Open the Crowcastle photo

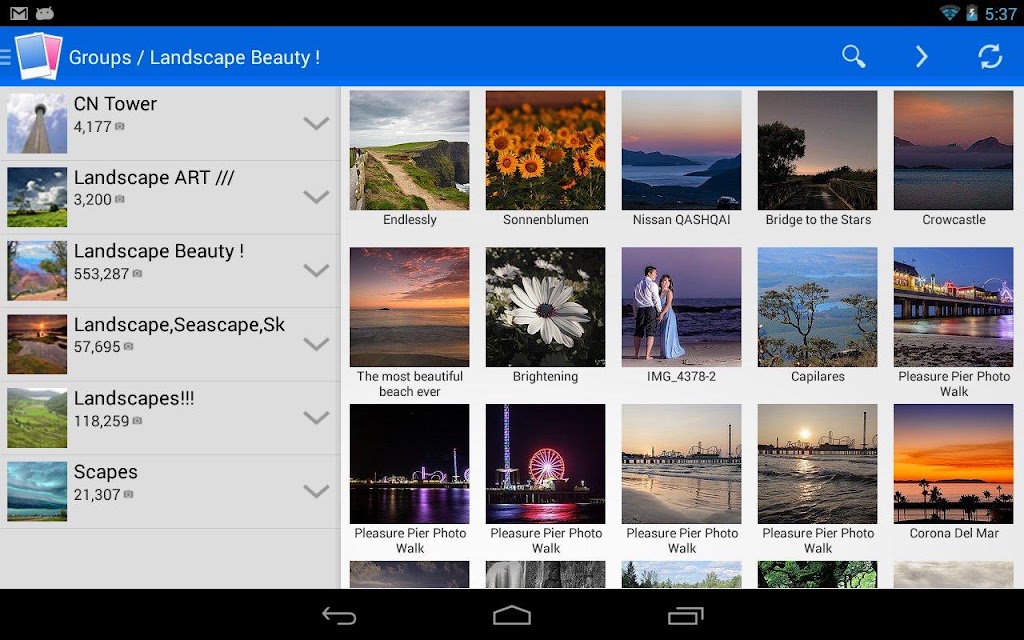tap(953, 150)
